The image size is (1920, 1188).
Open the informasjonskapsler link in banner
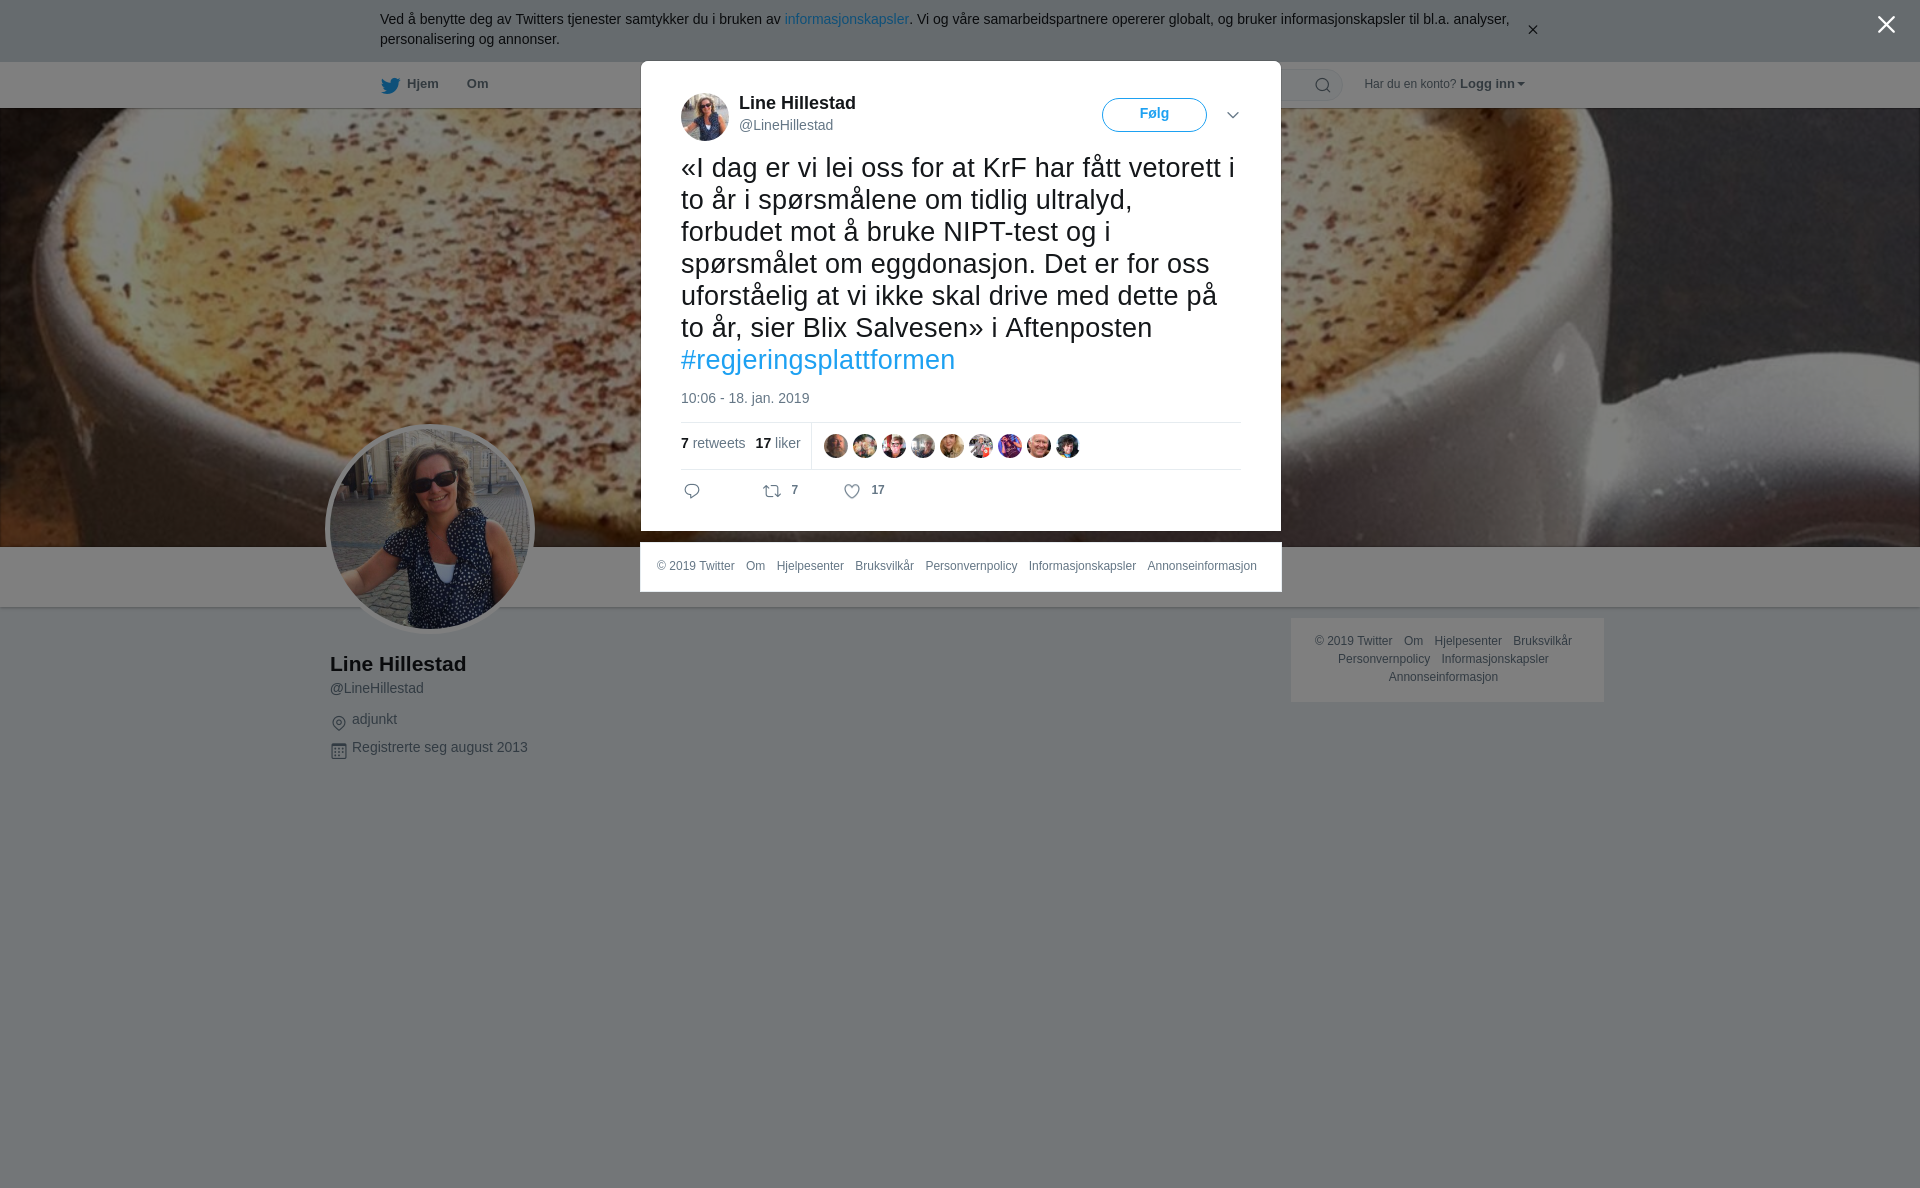click(x=846, y=19)
